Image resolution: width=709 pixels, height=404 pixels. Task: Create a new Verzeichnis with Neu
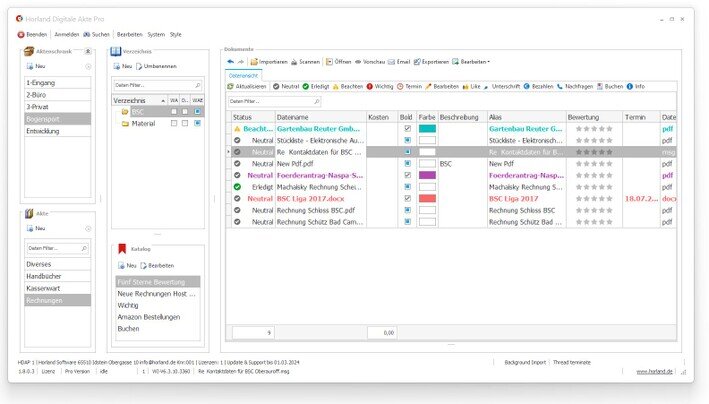click(123, 66)
